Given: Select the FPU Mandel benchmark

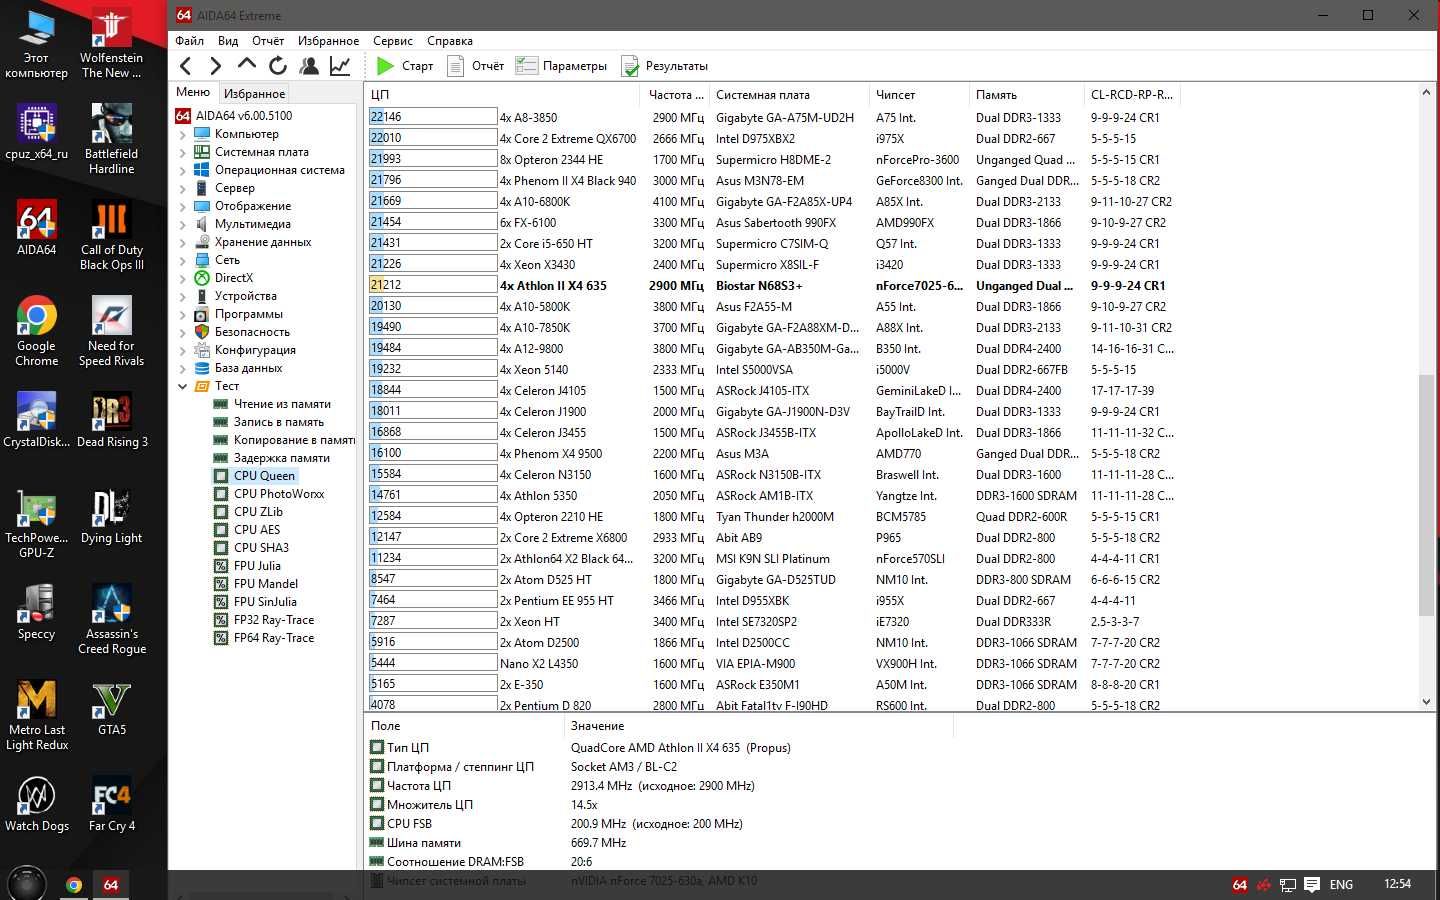Looking at the screenshot, I should [x=266, y=584].
